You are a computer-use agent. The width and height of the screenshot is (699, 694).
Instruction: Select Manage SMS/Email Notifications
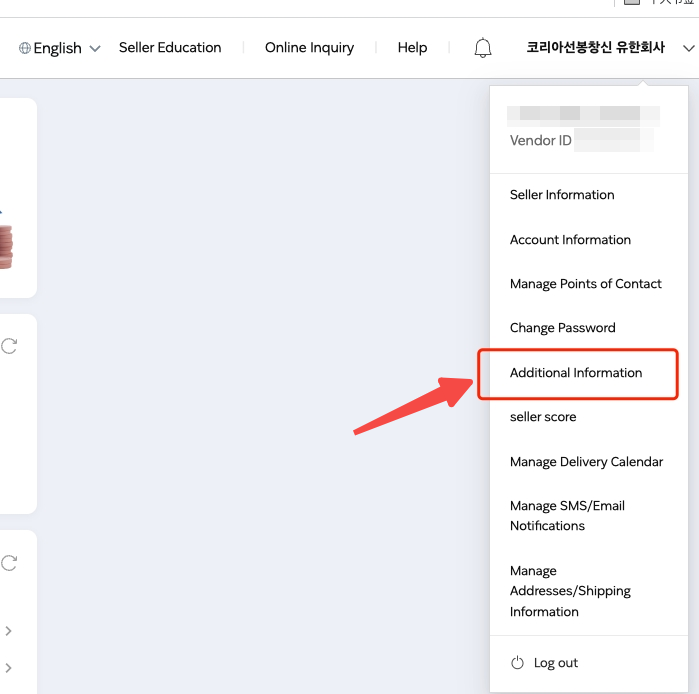(567, 516)
